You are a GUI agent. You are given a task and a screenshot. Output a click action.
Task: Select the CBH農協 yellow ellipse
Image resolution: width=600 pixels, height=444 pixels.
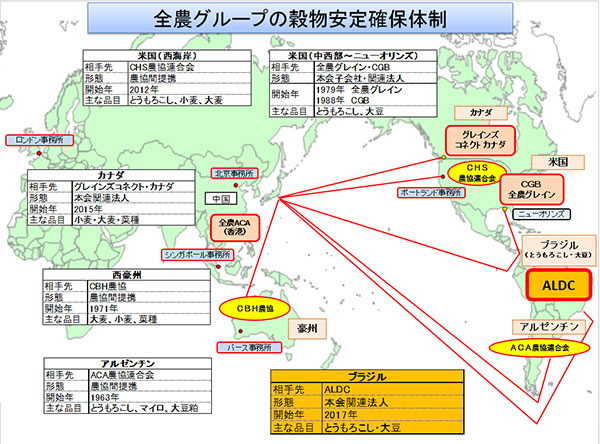pyautogui.click(x=254, y=309)
